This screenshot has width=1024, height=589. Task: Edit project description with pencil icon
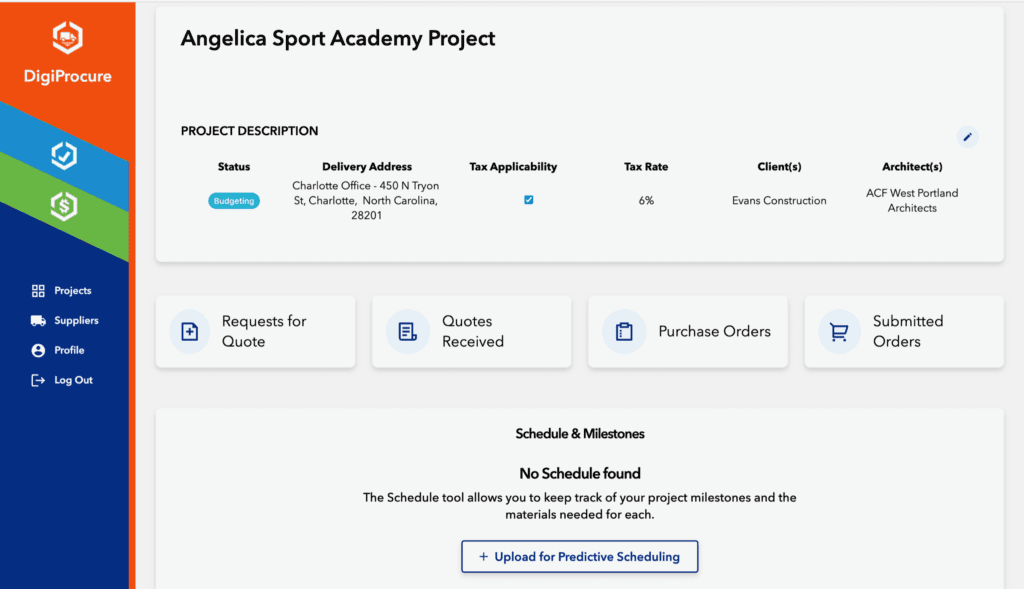pos(967,137)
